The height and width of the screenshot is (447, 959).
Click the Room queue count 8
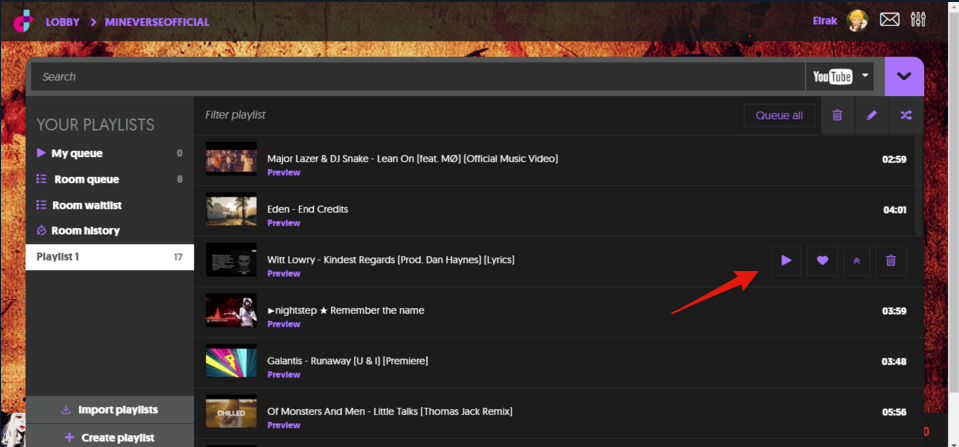tap(179, 179)
